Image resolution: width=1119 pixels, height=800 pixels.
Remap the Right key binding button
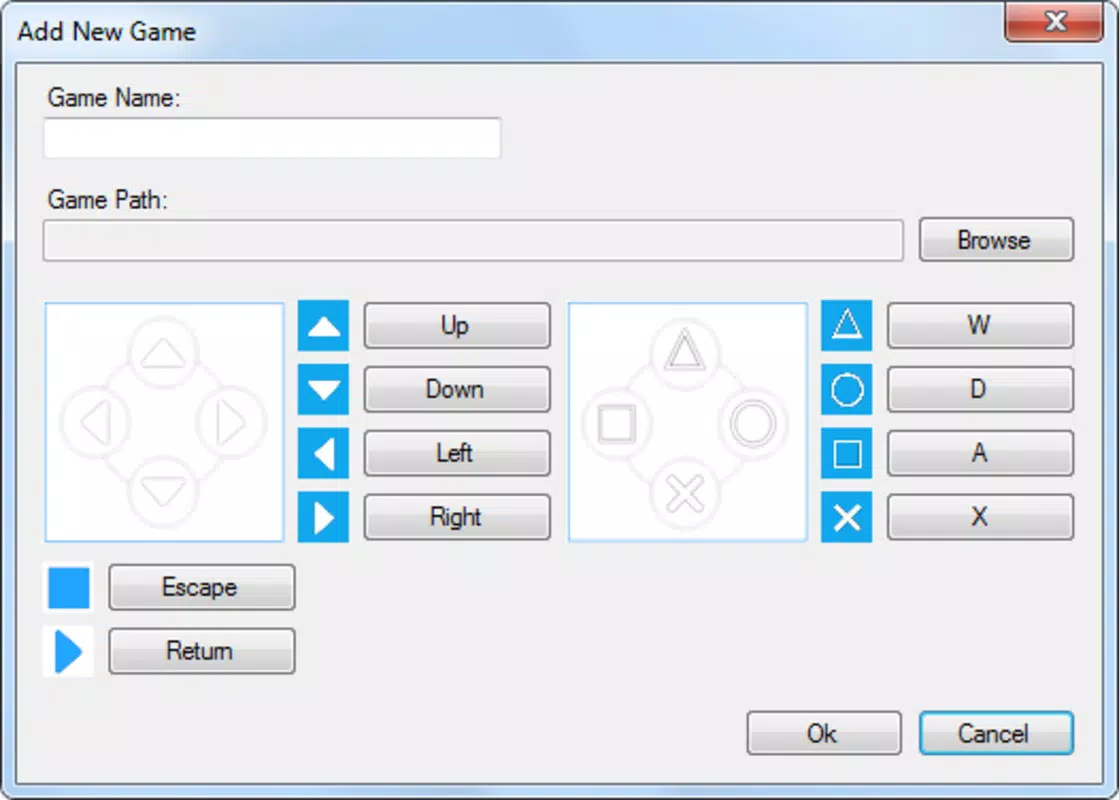(x=457, y=517)
